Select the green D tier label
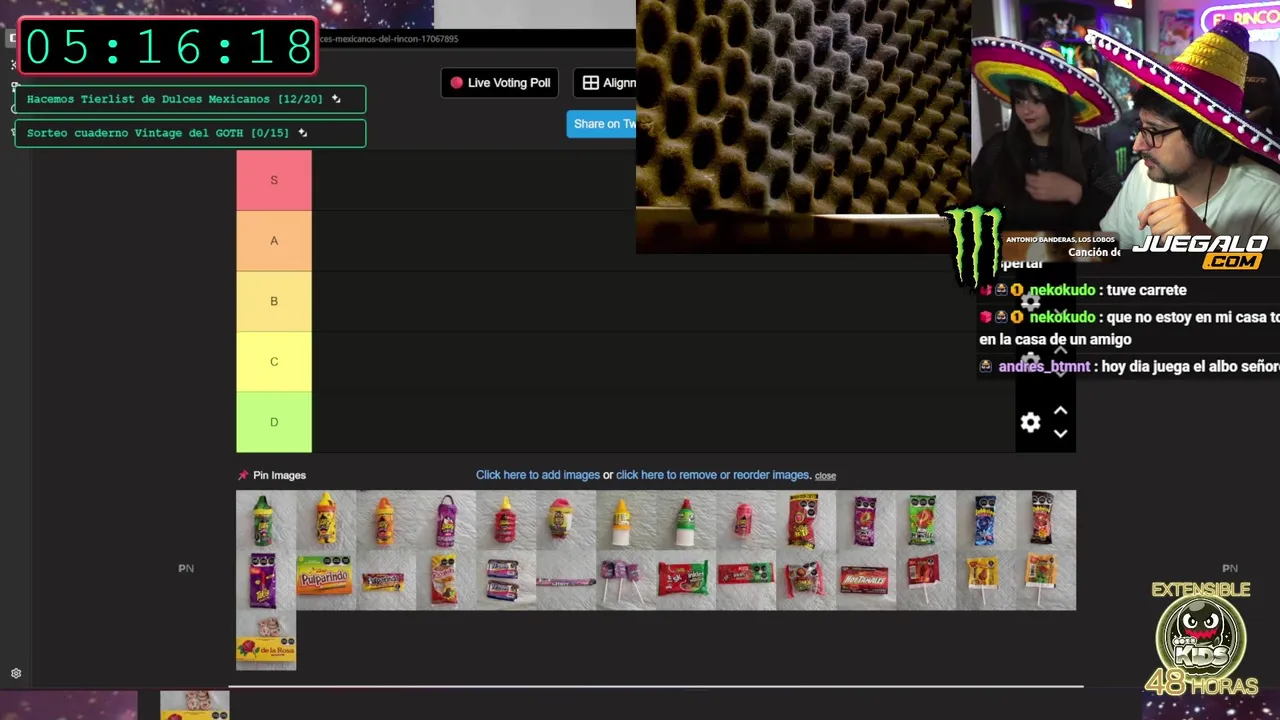This screenshot has height=720, width=1280. [274, 422]
